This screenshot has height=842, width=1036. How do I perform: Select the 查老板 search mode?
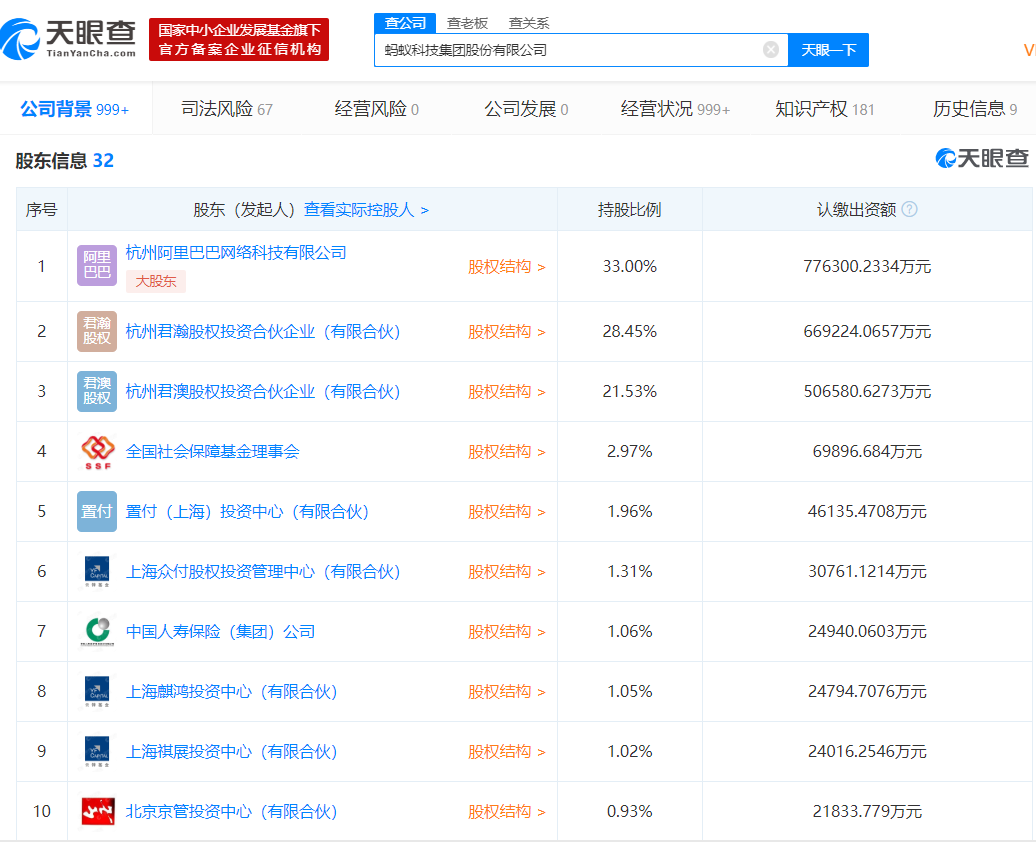467,23
